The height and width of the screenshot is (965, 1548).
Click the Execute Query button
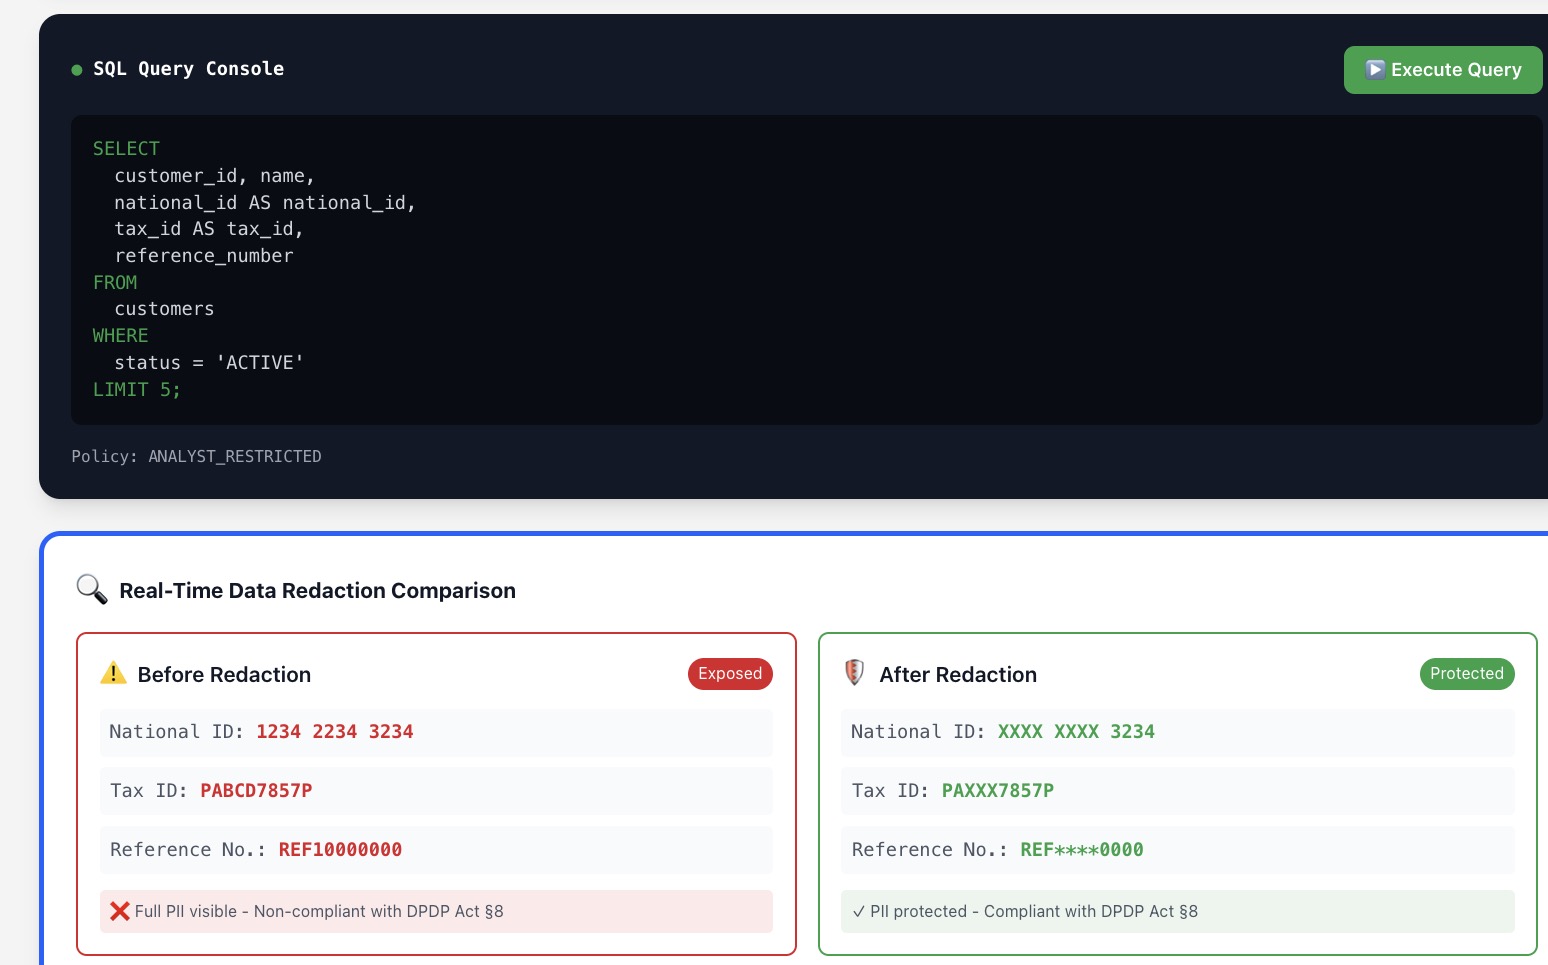[x=1443, y=70]
